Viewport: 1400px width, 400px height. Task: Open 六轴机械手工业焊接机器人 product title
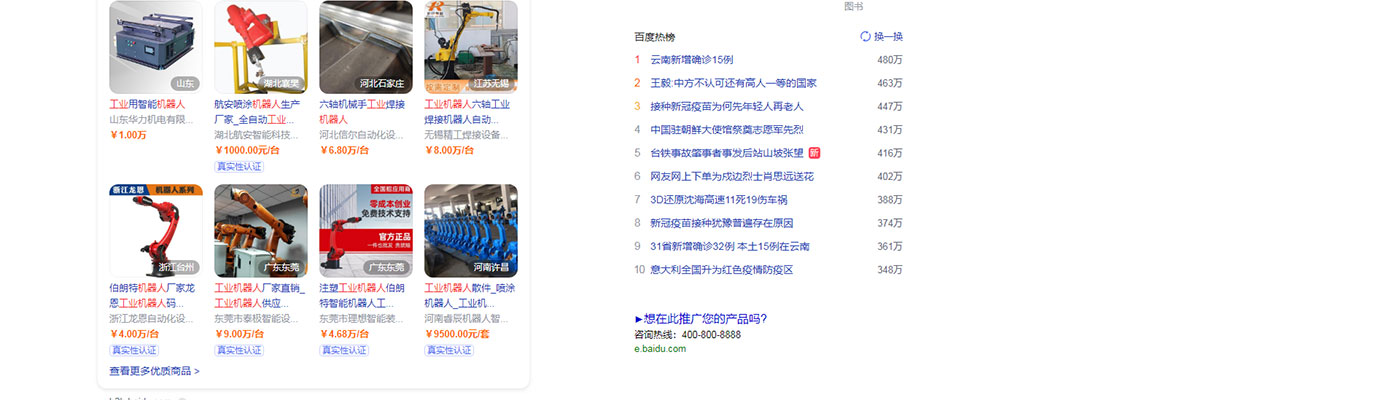(x=361, y=111)
